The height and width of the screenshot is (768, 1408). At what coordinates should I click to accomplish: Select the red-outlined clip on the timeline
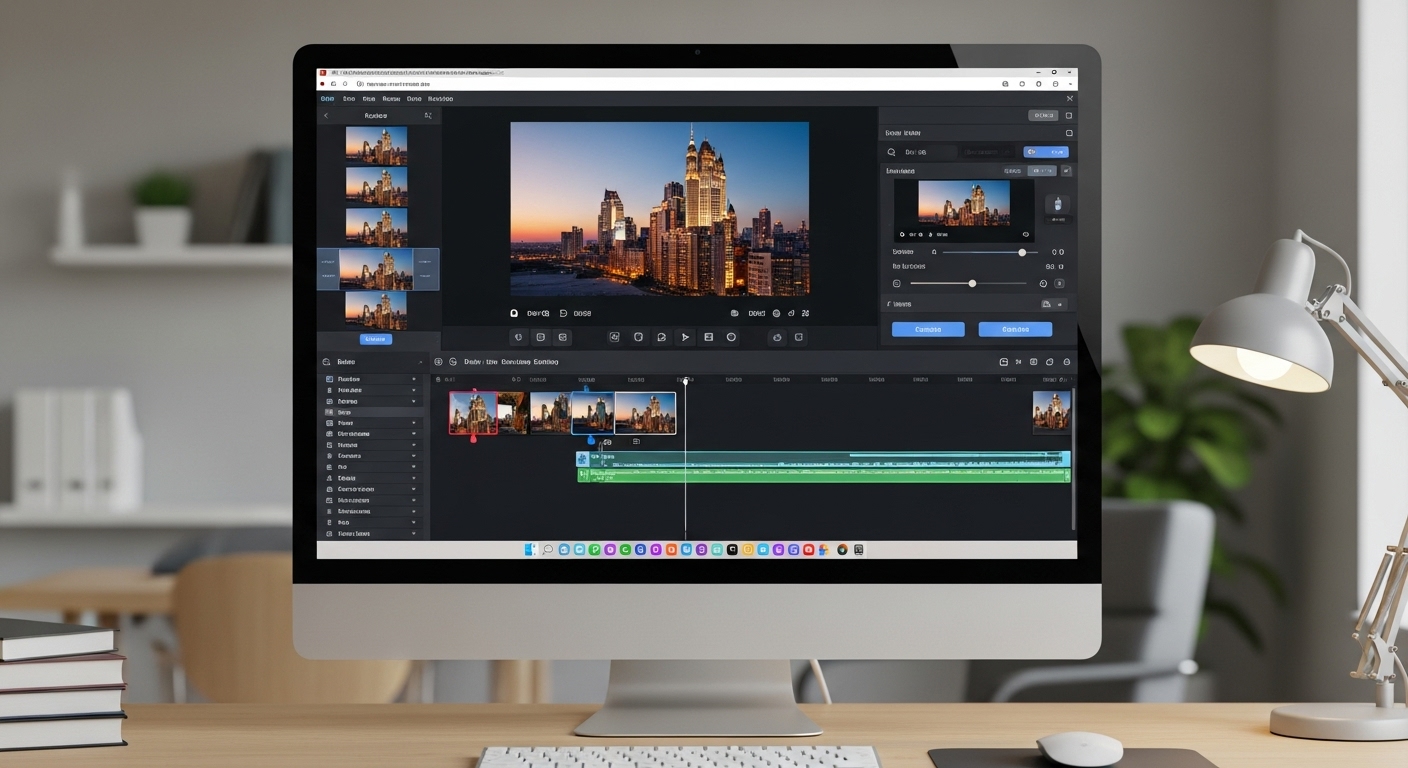474,412
